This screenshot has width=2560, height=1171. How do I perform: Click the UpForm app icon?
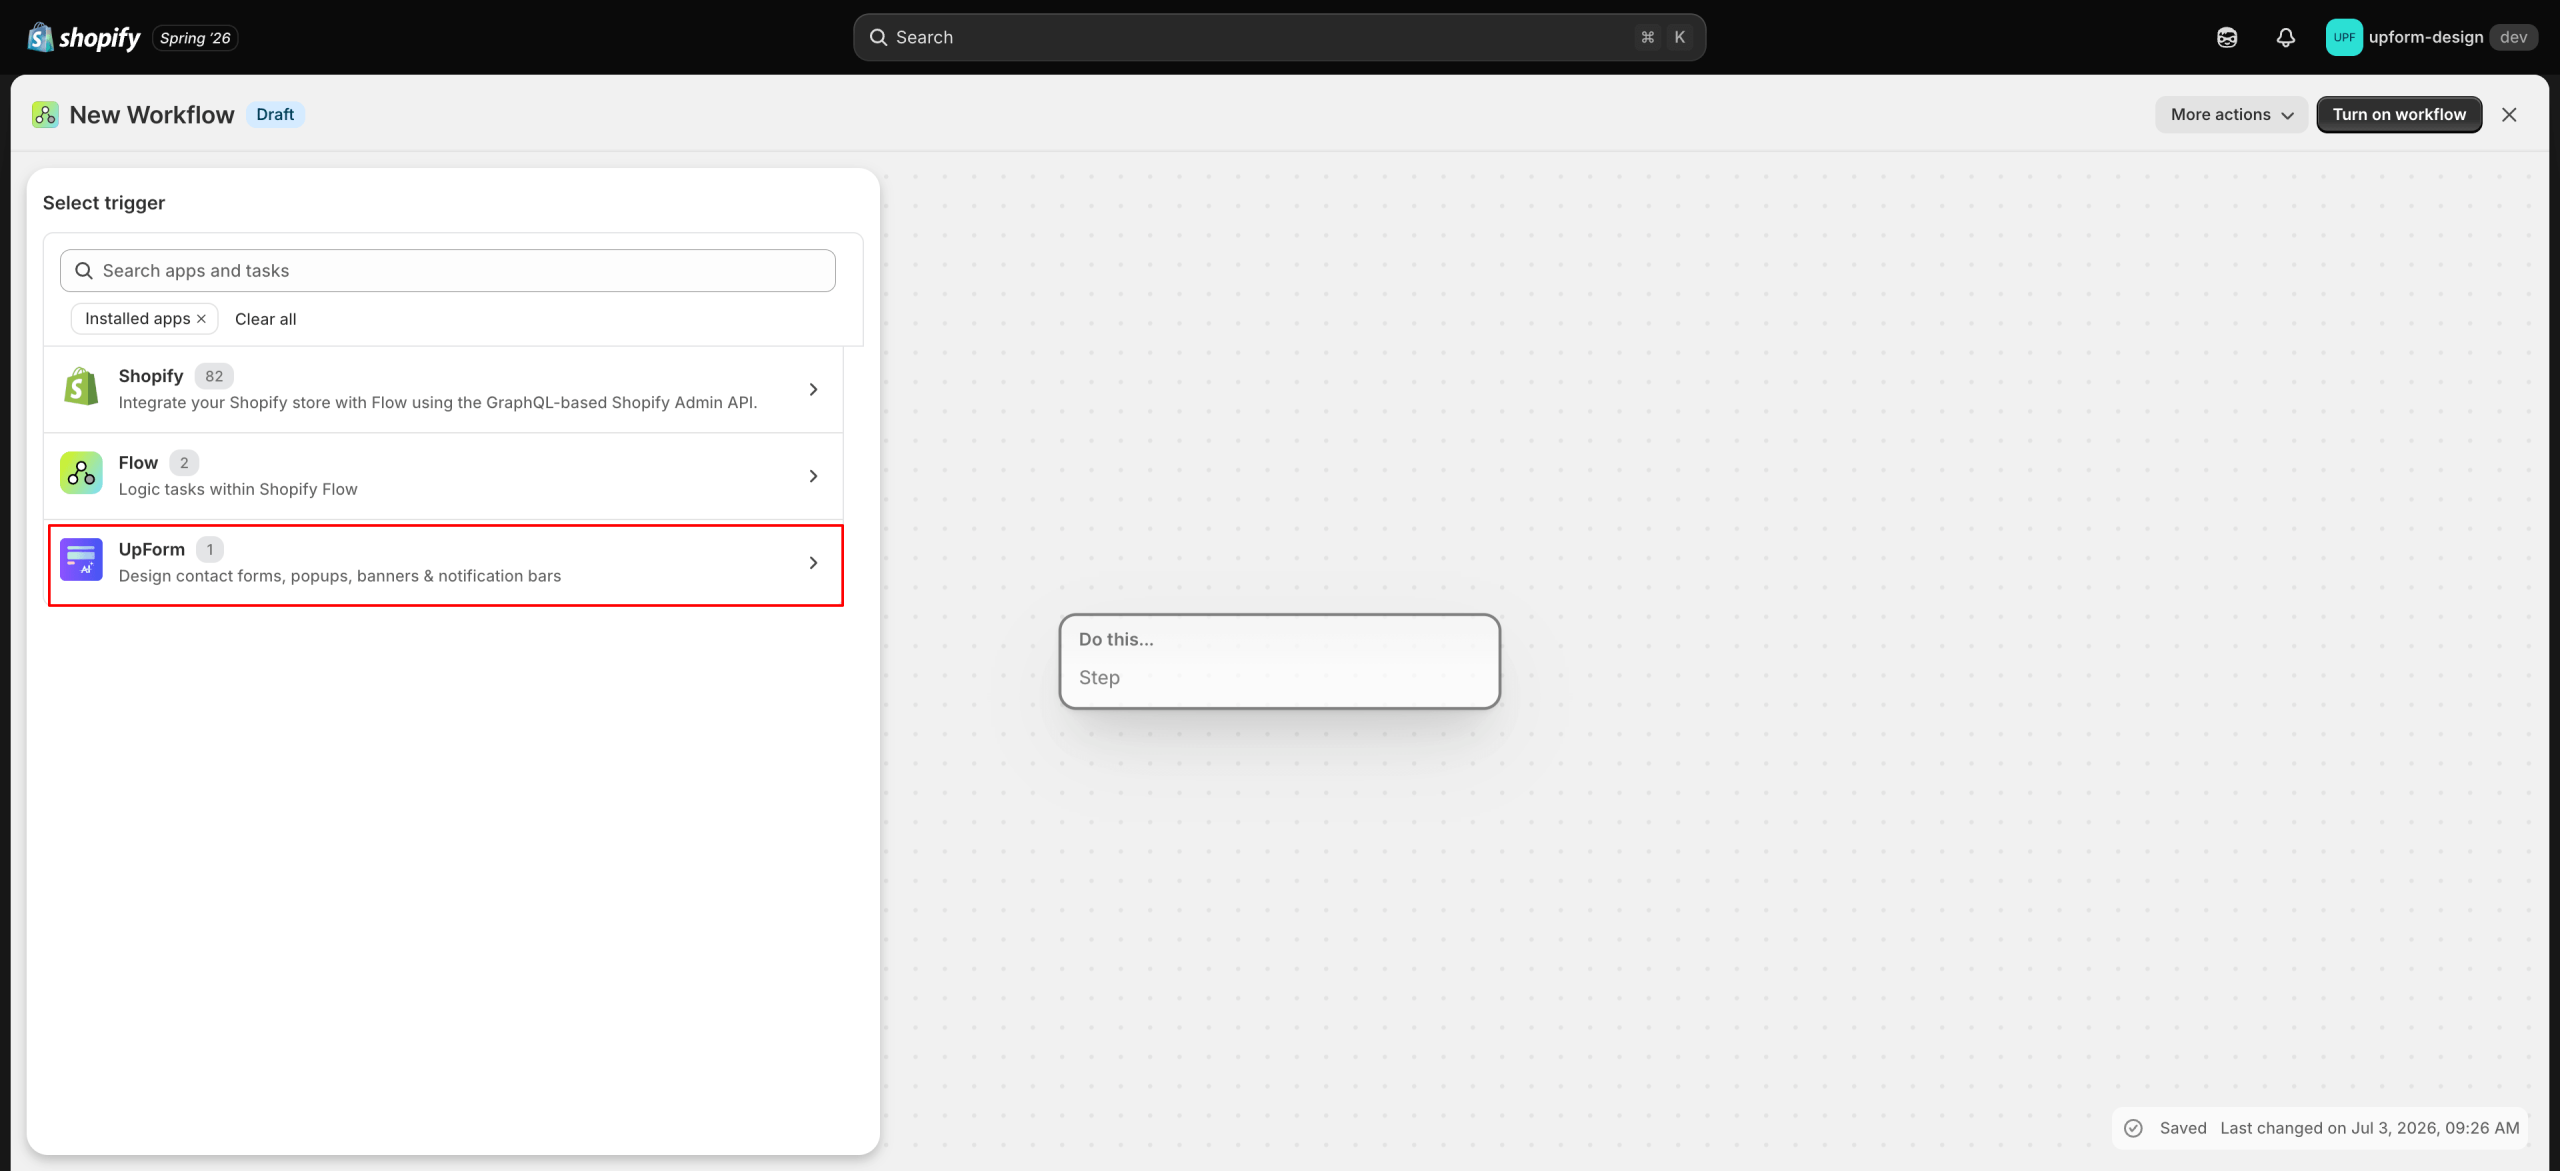(81, 560)
